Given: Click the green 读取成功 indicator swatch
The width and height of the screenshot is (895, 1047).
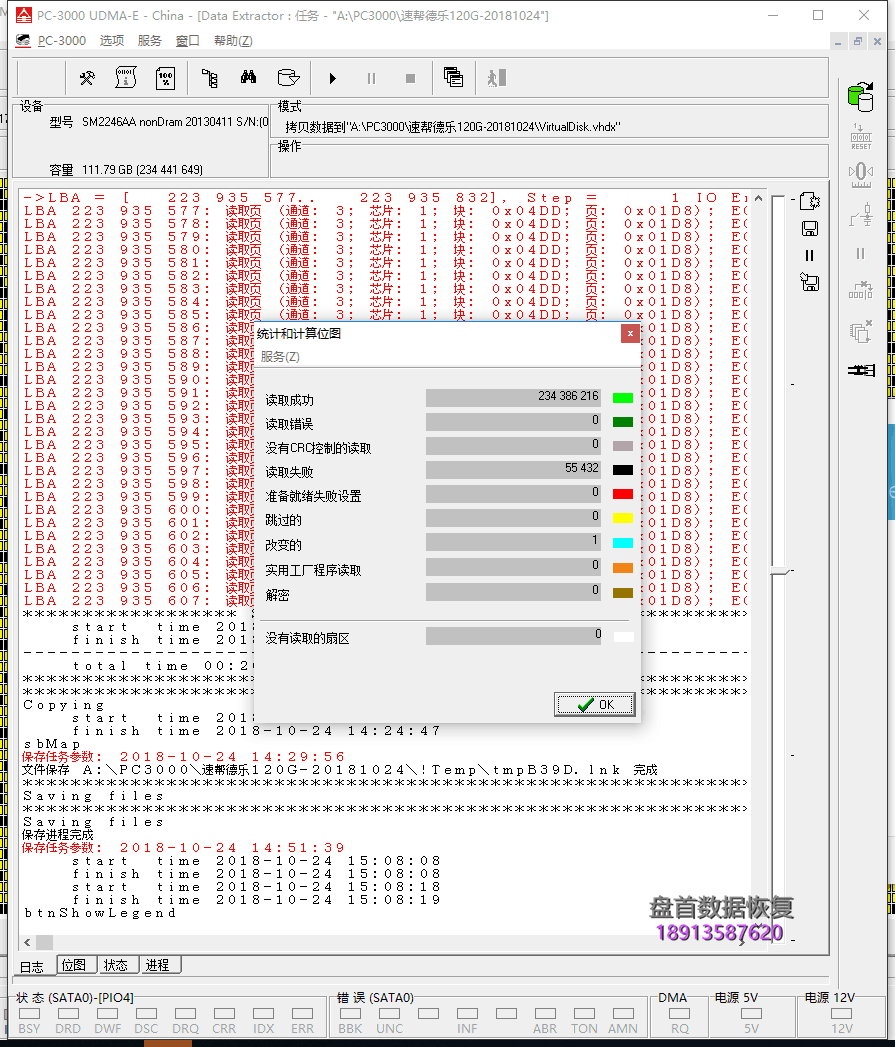Looking at the screenshot, I should click(x=623, y=396).
